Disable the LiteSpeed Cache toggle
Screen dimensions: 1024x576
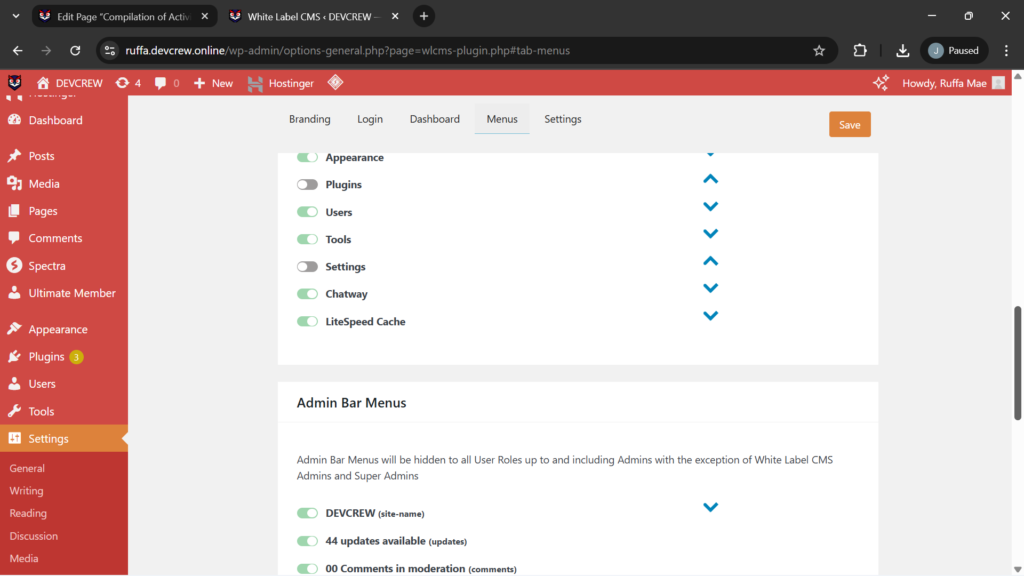307,322
